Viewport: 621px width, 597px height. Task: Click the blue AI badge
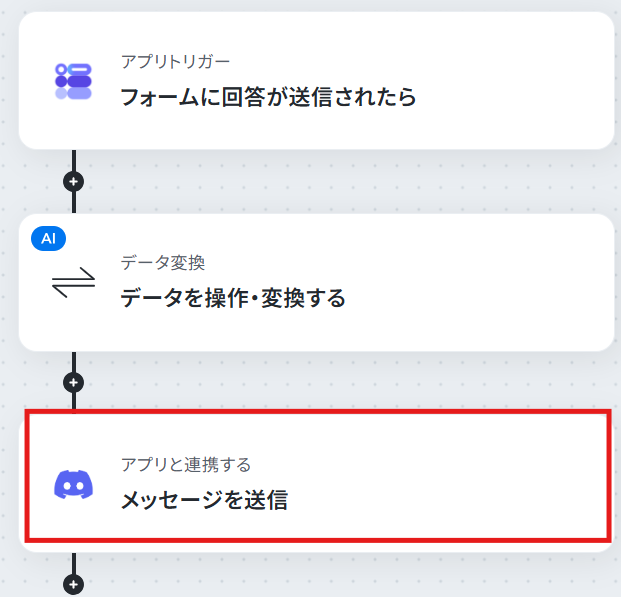(48, 238)
